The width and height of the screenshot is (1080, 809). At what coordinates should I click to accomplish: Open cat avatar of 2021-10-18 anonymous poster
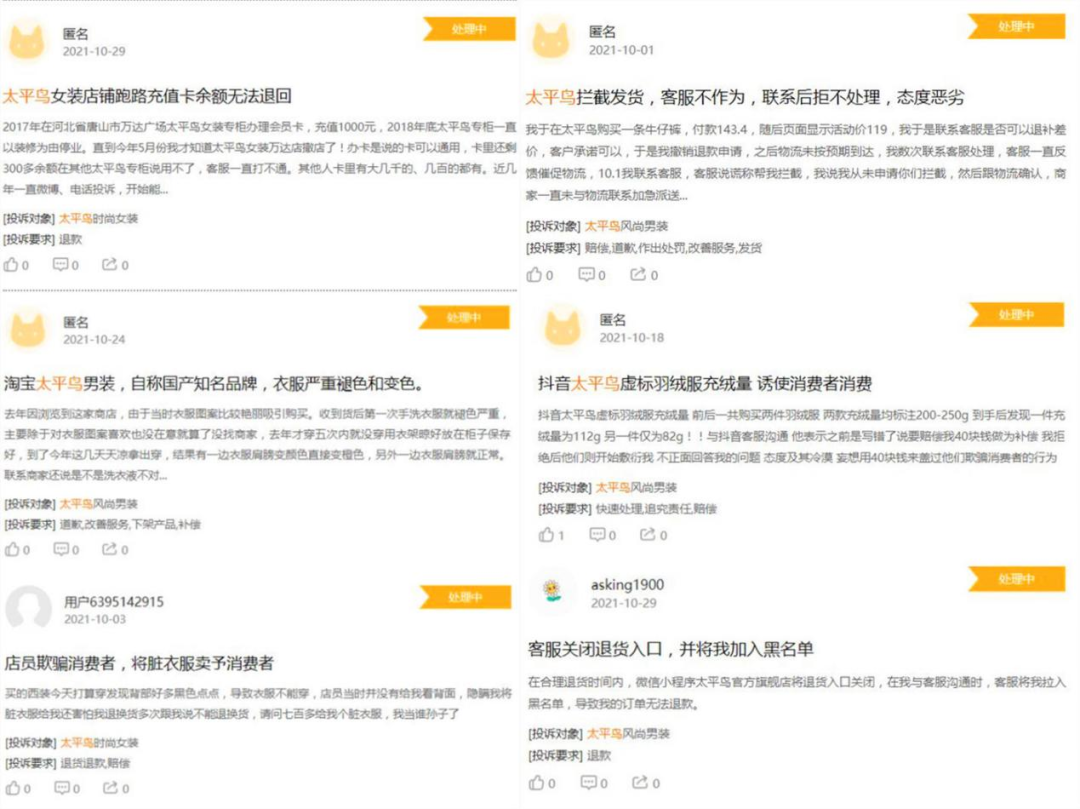(x=562, y=327)
